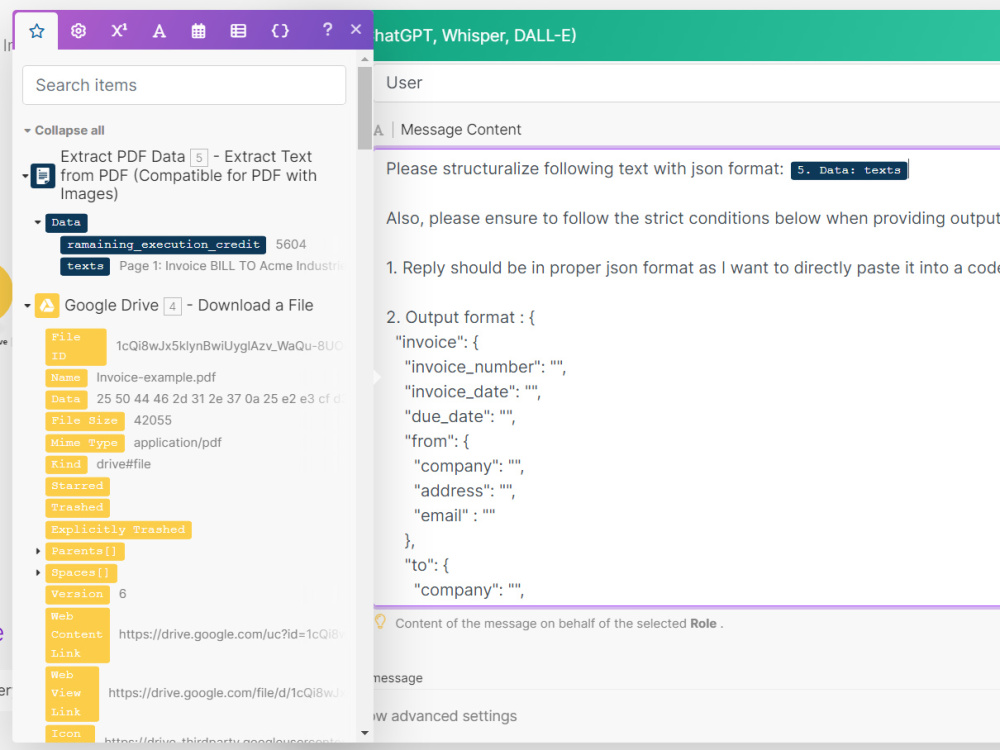This screenshot has height=750, width=1000.
Task: Insert the Spaces[] variable pill
Action: coord(80,573)
